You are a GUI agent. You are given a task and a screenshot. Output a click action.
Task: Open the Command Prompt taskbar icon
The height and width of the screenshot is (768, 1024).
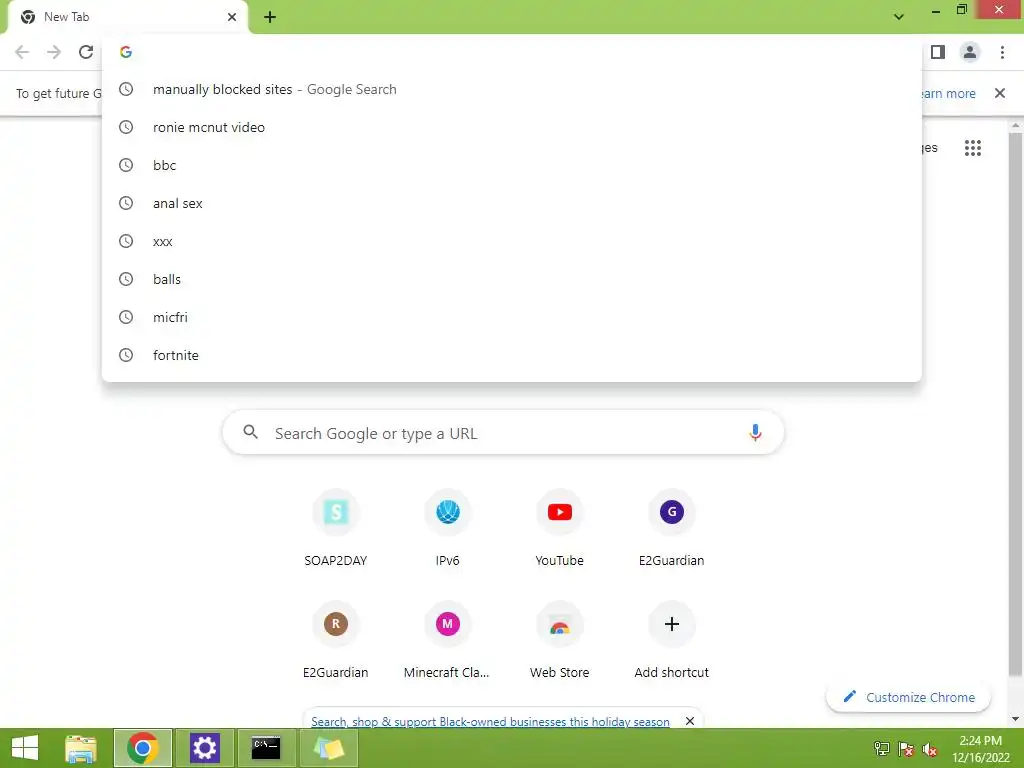pos(266,748)
